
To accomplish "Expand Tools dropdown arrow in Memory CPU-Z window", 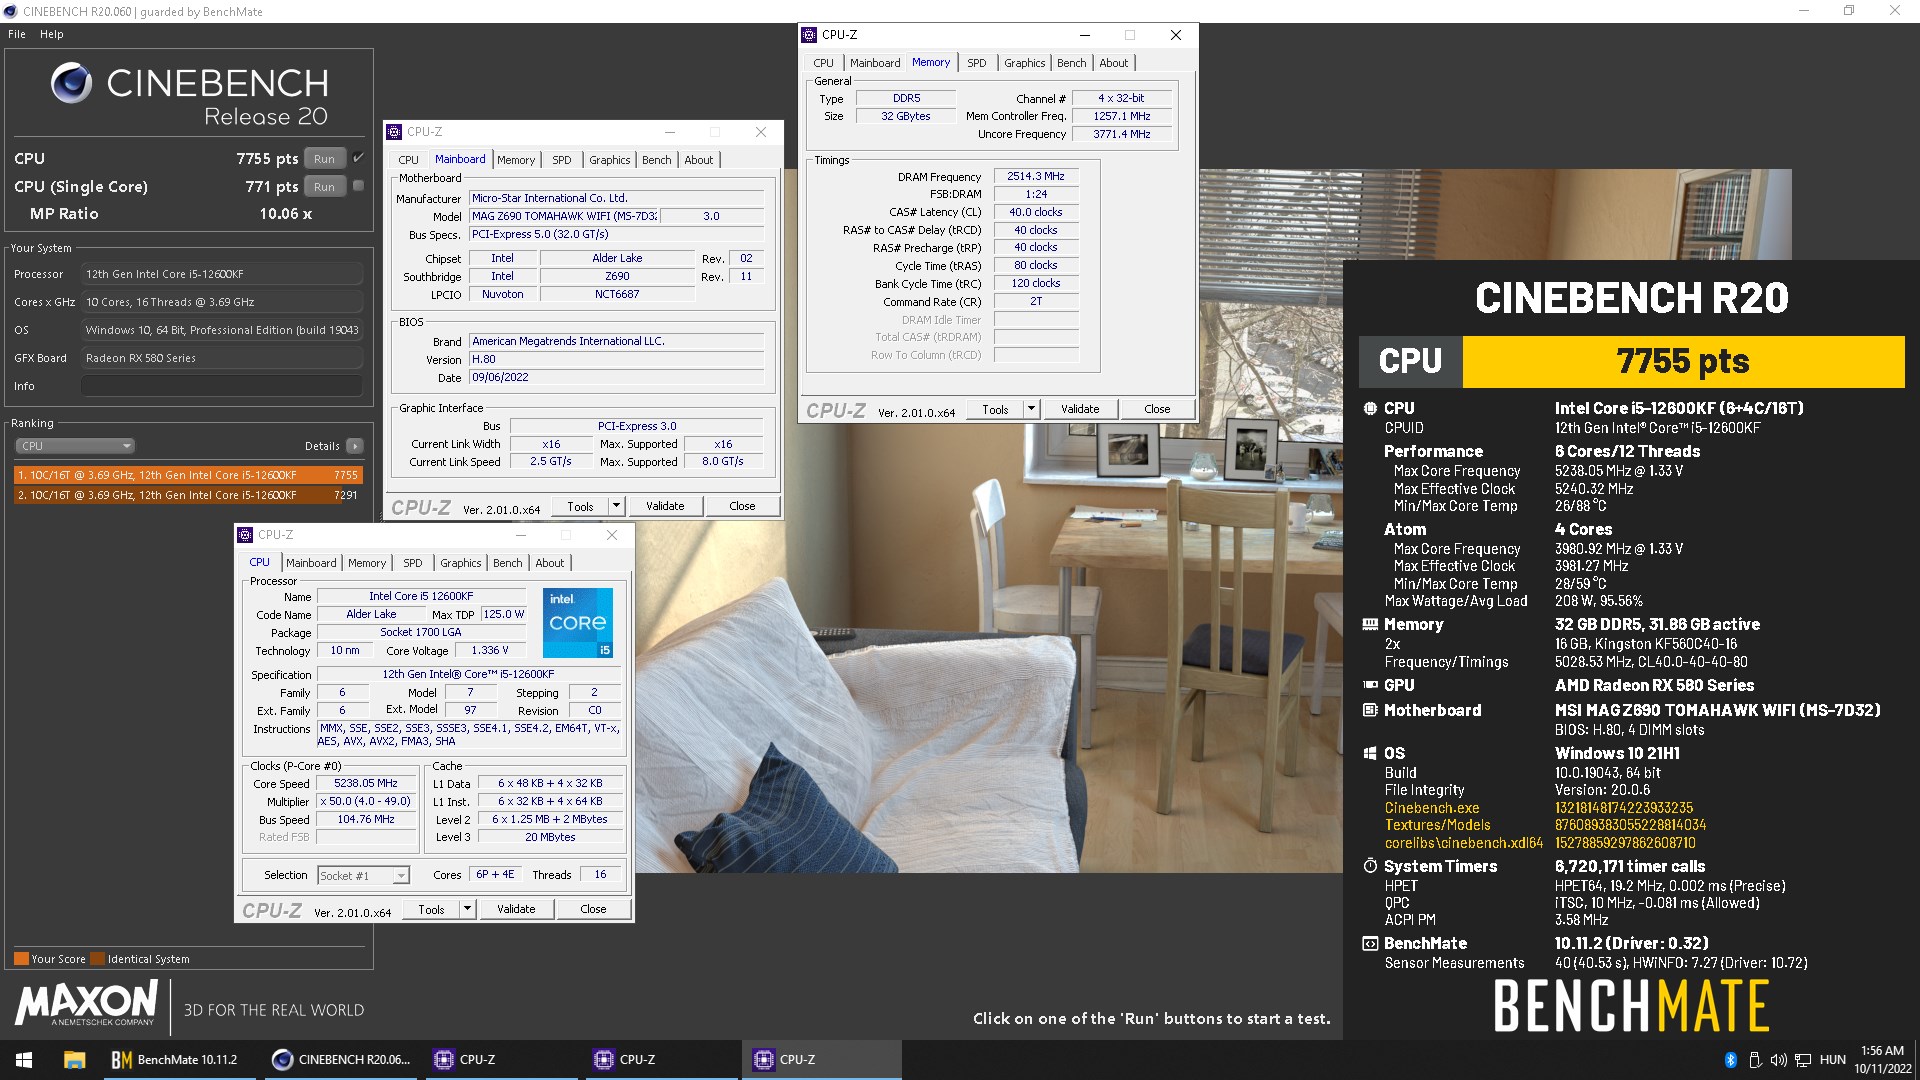I will [1031, 409].
